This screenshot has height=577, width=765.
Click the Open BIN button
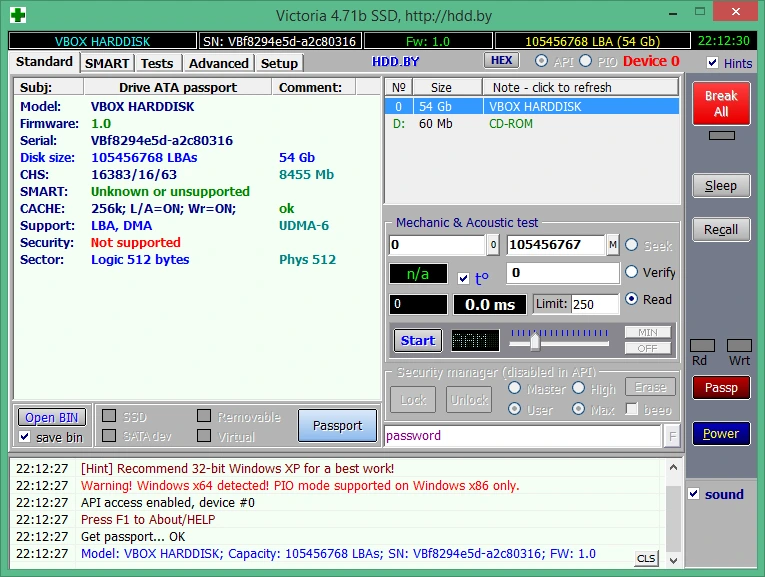pos(52,418)
